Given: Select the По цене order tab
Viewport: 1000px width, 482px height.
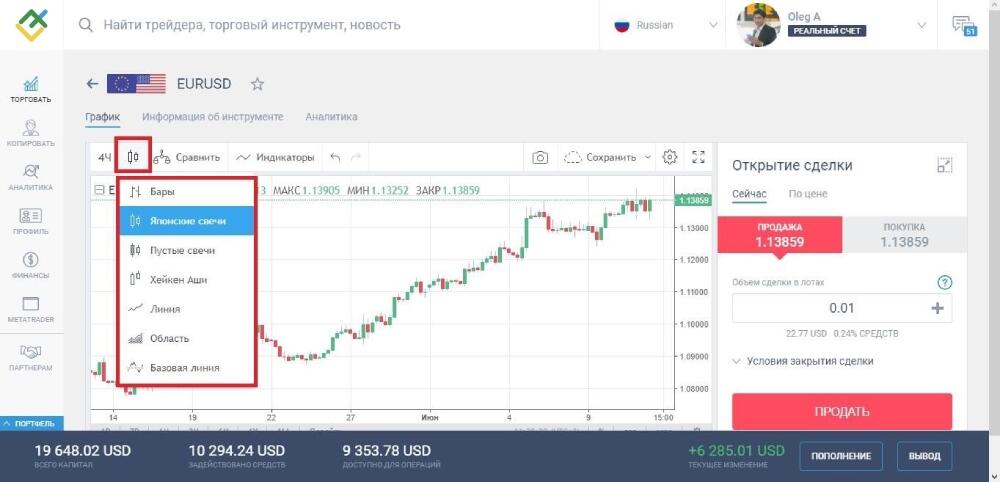Looking at the screenshot, I should click(x=807, y=194).
